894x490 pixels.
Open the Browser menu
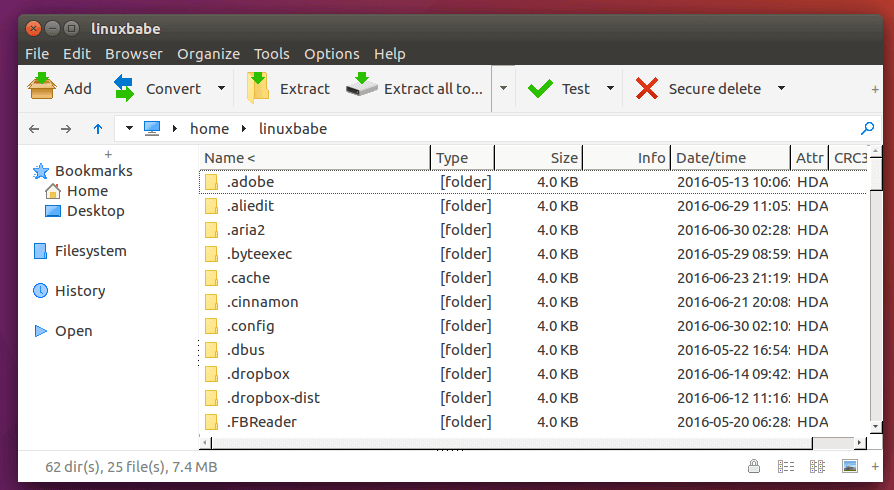tap(134, 54)
